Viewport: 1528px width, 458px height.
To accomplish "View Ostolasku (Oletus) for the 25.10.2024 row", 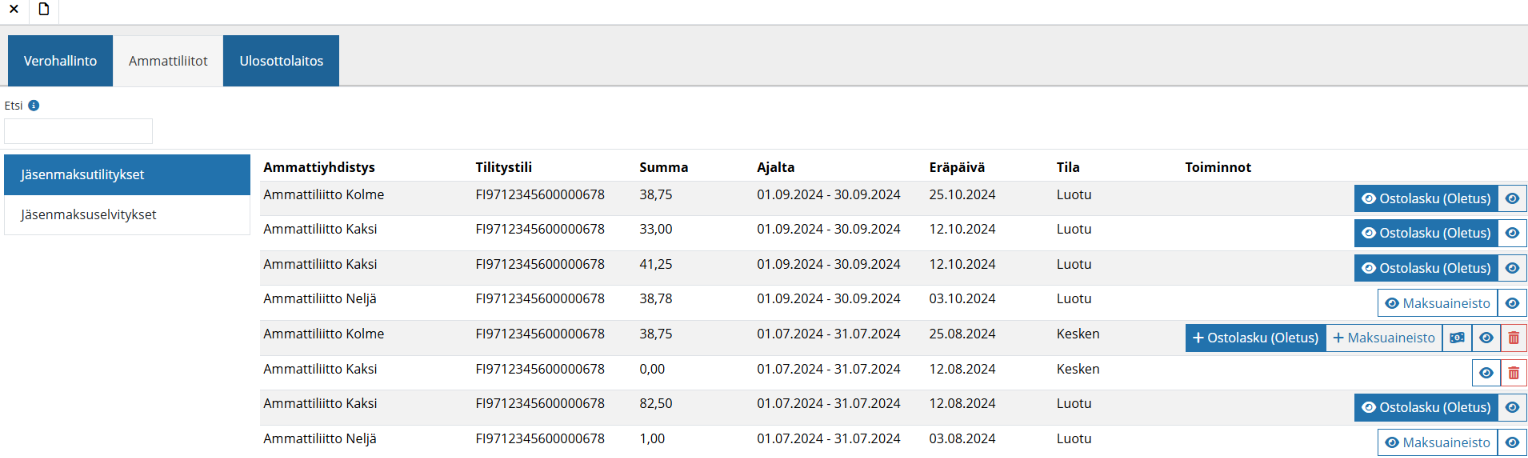I will 1426,198.
